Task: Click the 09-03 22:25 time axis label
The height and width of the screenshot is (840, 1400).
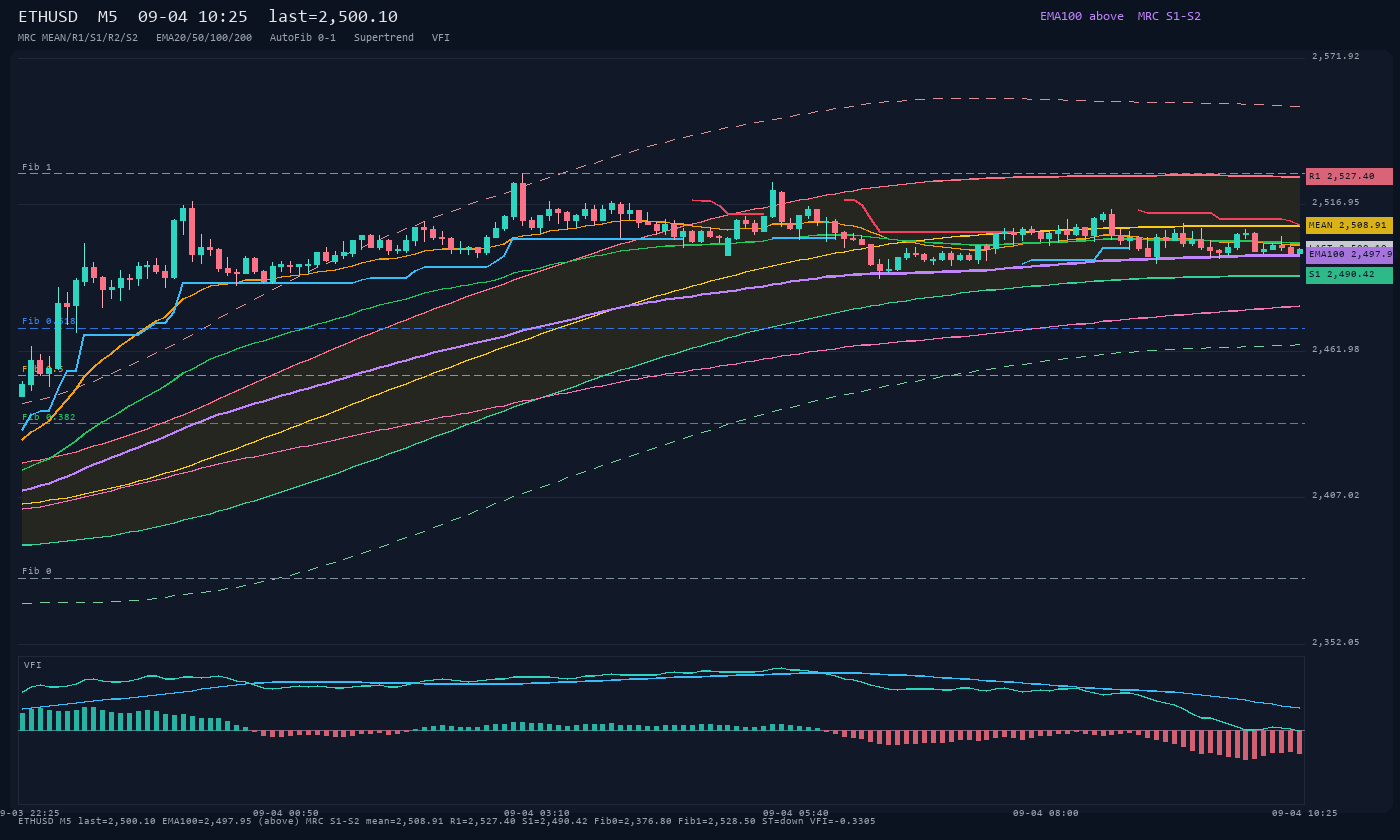Action: click(x=30, y=813)
